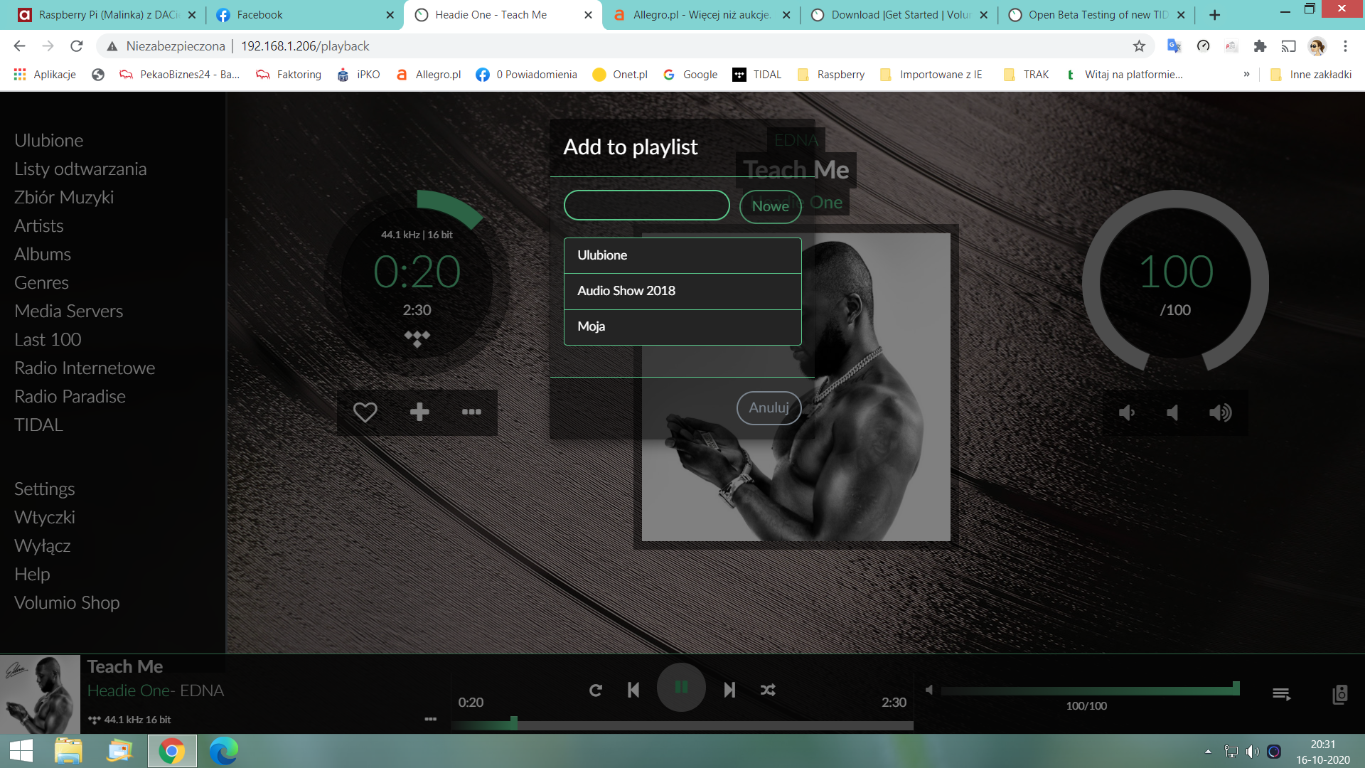Open Help in the sidebar
1365x768 pixels.
pos(32,574)
